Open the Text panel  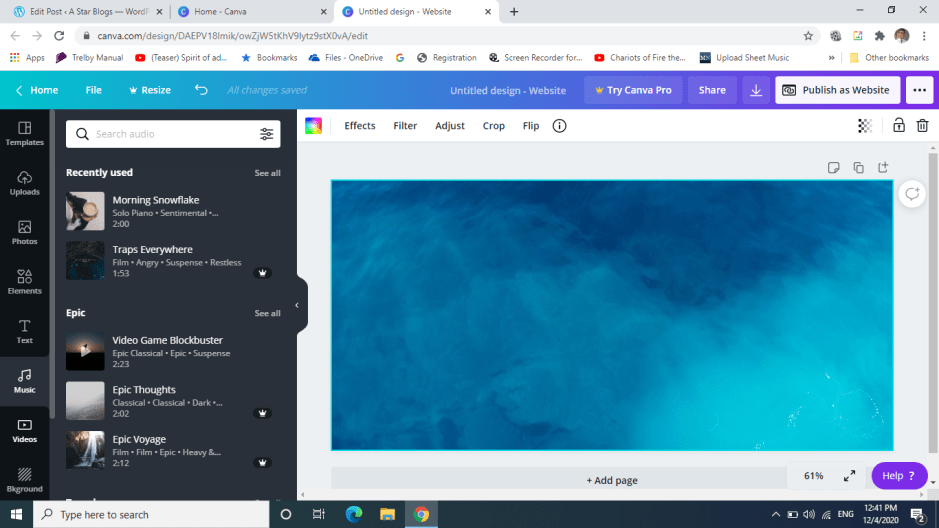pyautogui.click(x=25, y=332)
